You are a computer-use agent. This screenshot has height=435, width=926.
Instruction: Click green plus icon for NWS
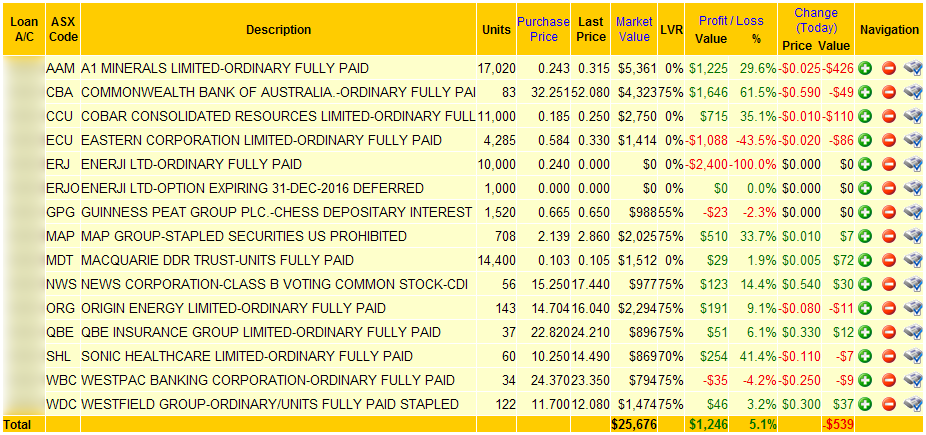pos(866,284)
